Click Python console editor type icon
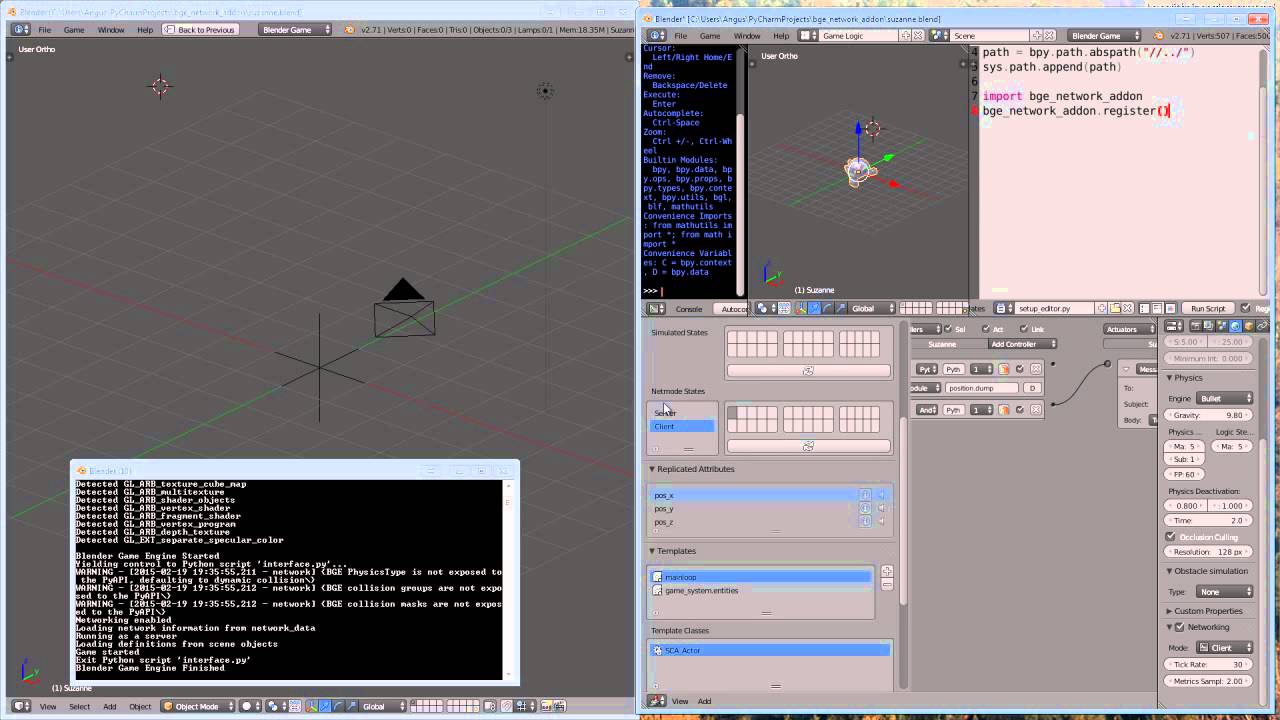Image resolution: width=1280 pixels, height=720 pixels. click(658, 308)
